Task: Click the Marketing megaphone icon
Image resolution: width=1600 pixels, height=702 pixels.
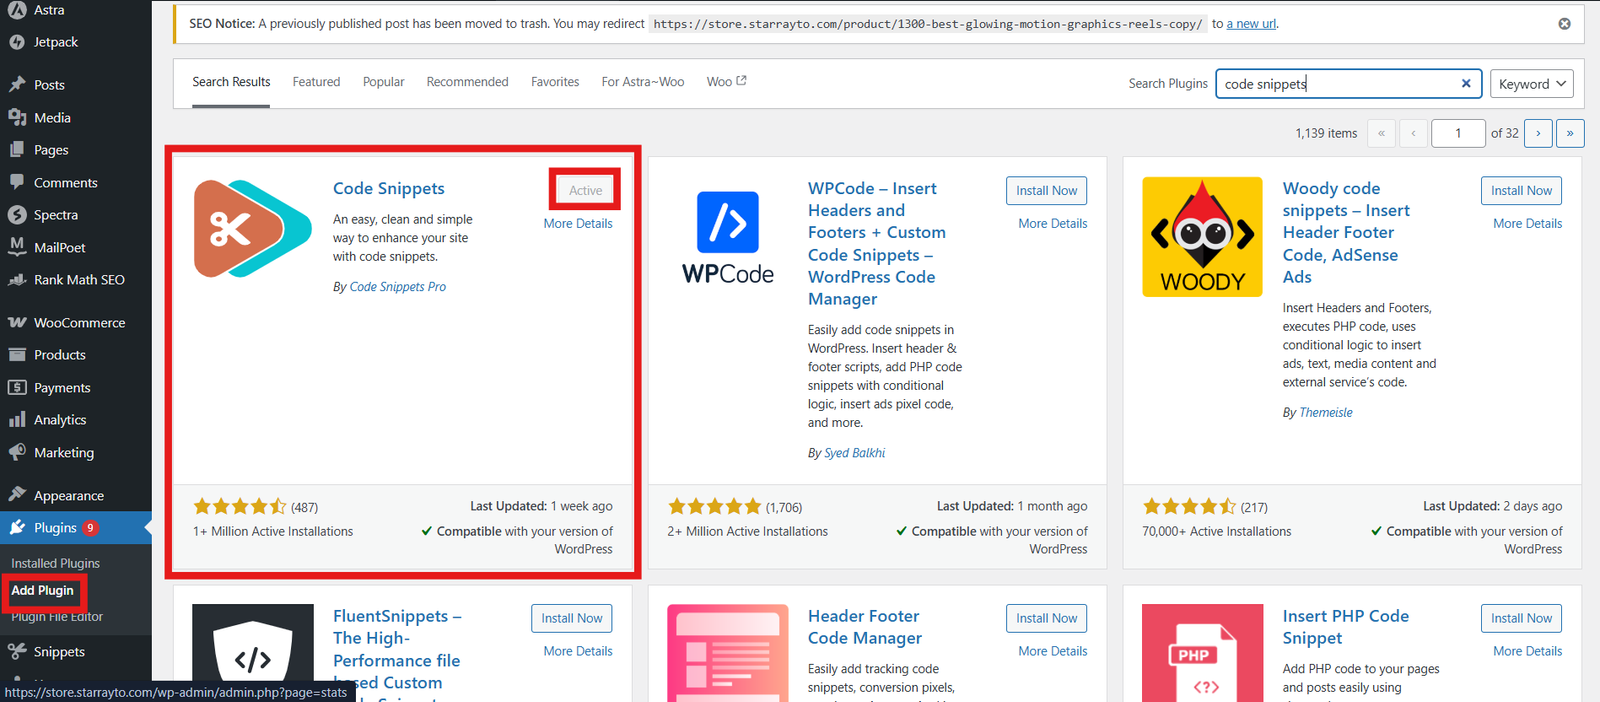Action: (17, 452)
